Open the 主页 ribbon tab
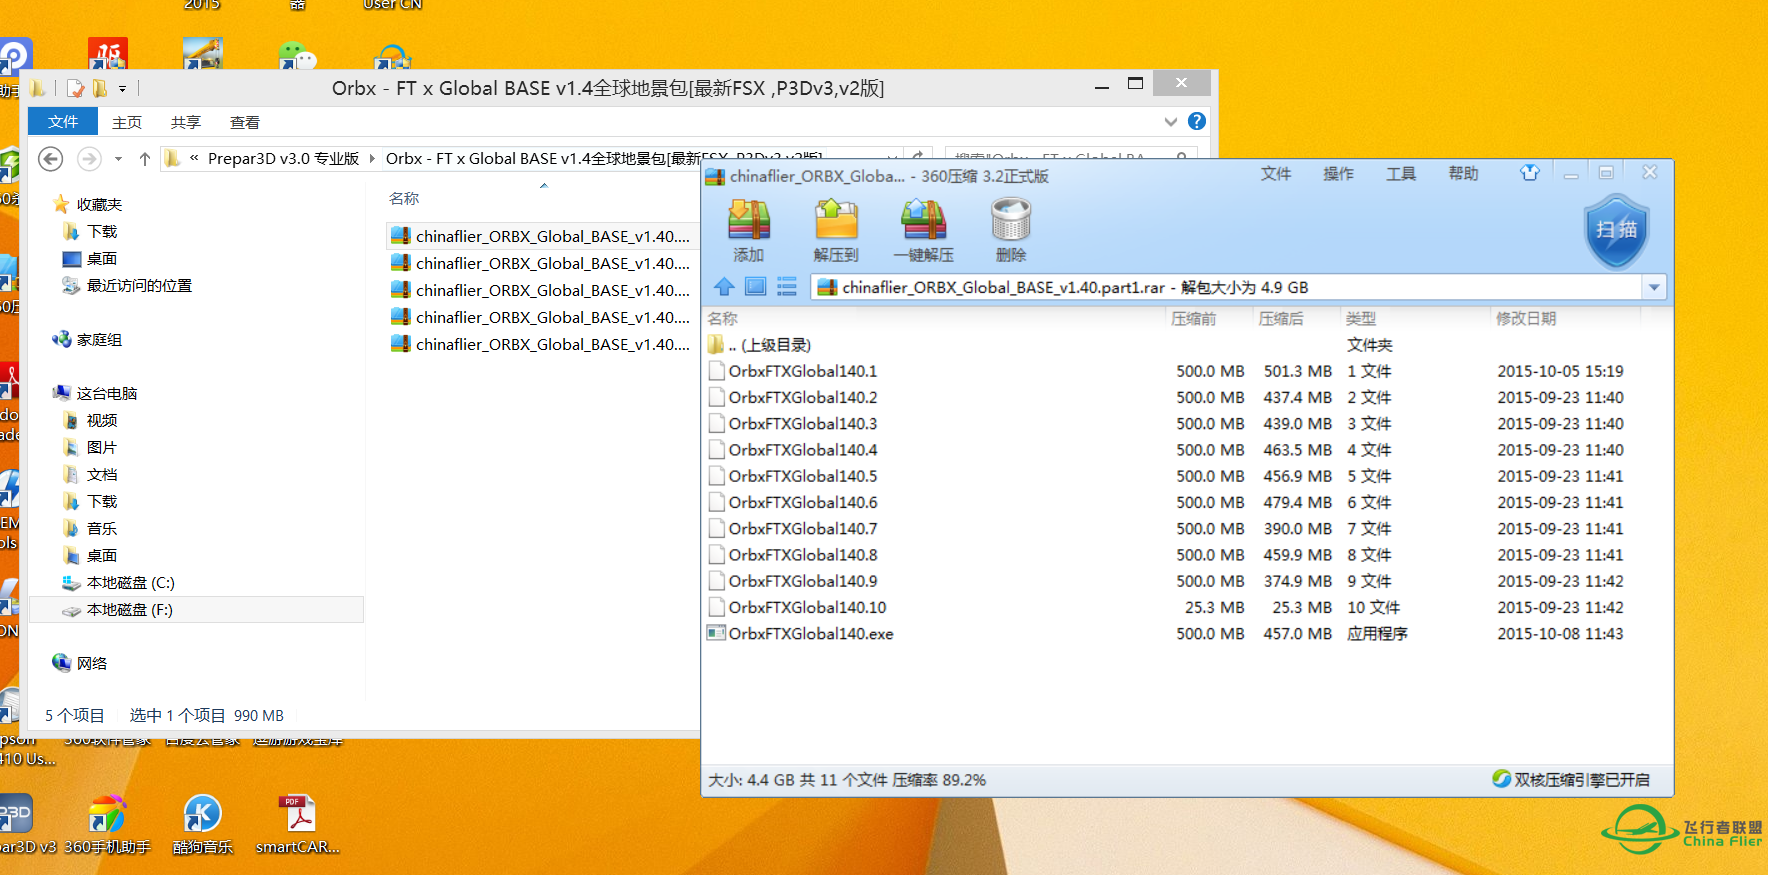 (x=127, y=122)
